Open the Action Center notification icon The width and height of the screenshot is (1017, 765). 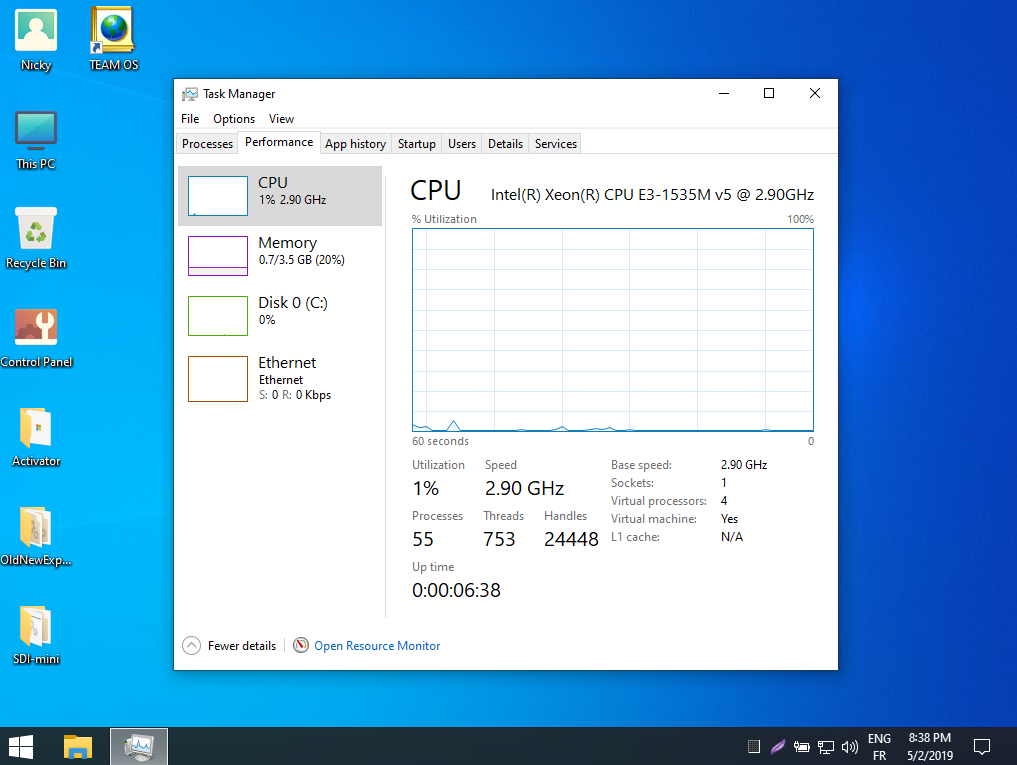pyautogui.click(x=982, y=747)
